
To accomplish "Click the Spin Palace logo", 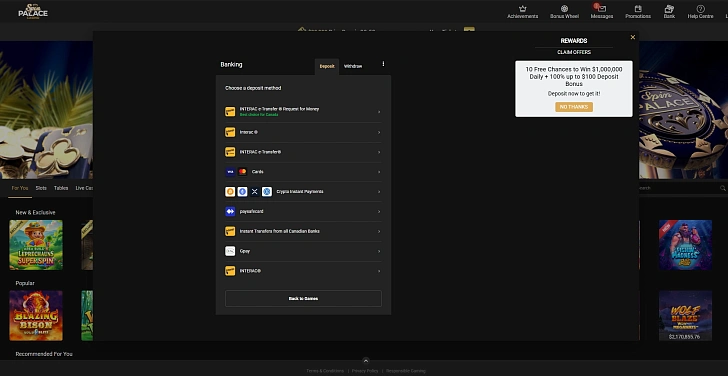I will coord(33,12).
